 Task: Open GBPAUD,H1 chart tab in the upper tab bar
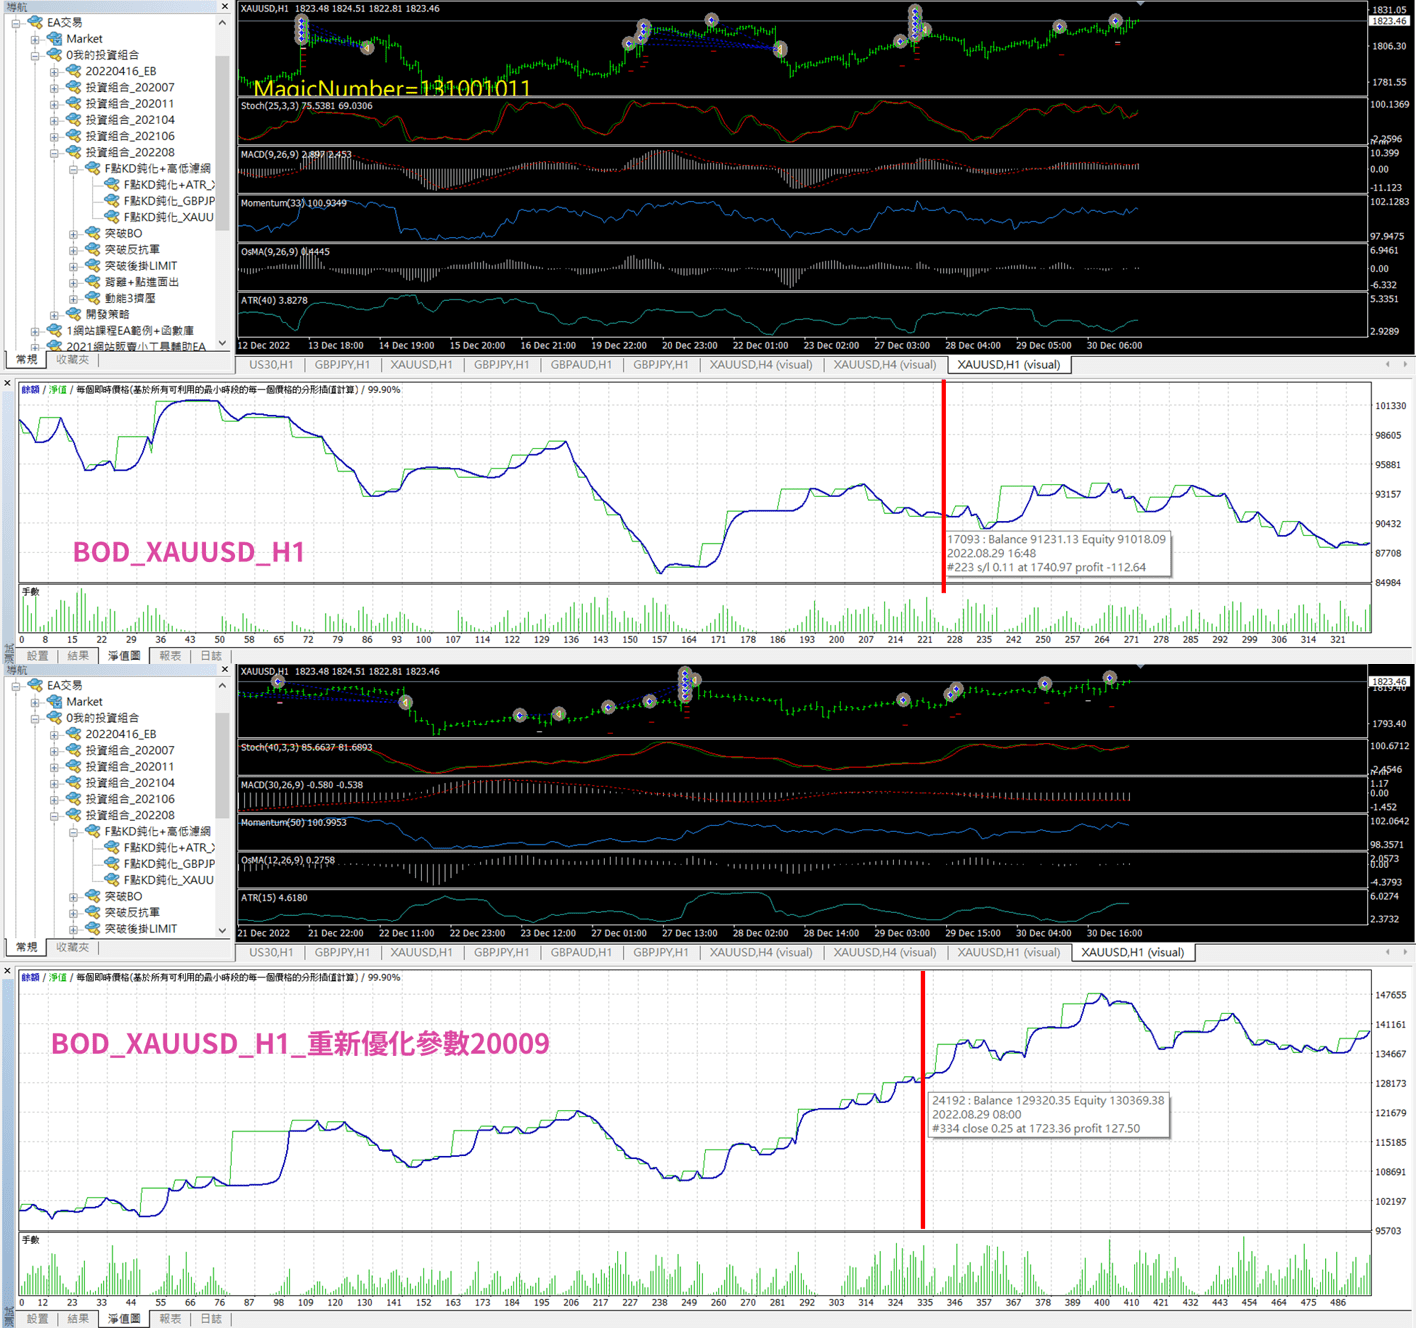580,365
